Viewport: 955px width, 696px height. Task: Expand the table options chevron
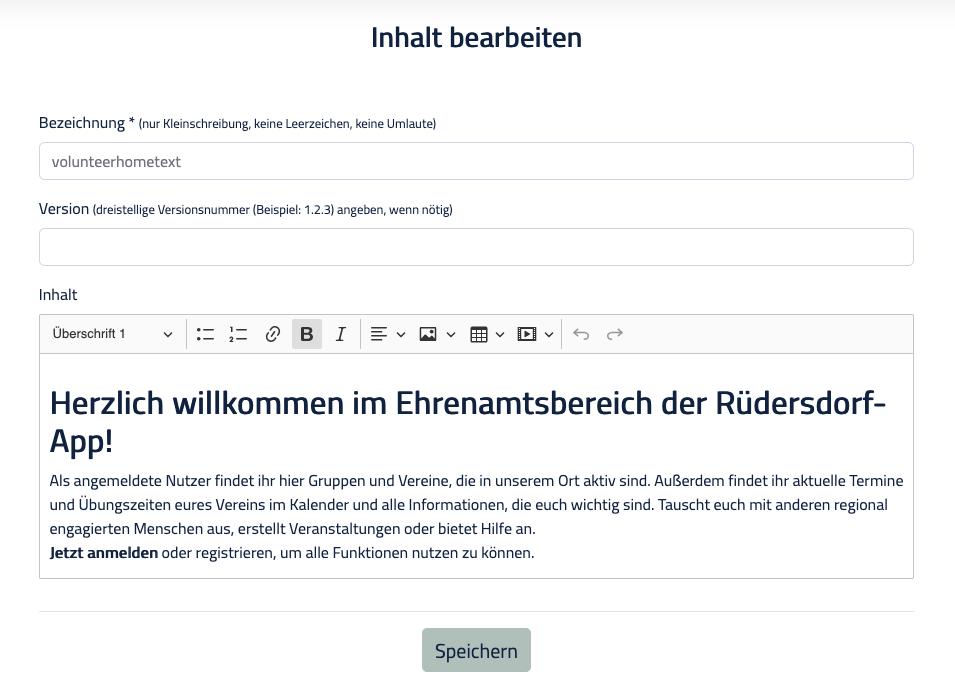pyautogui.click(x=501, y=334)
